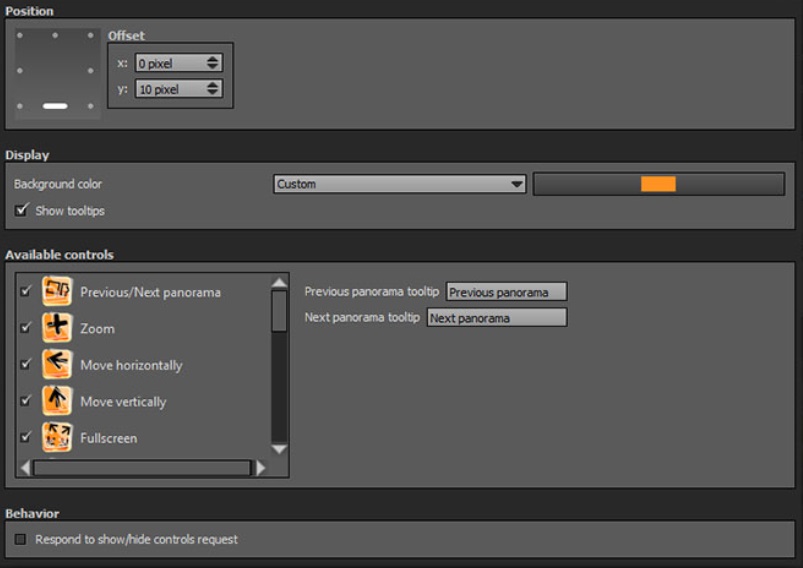Select the Move vertically list label
803x568 pixels.
coord(123,402)
